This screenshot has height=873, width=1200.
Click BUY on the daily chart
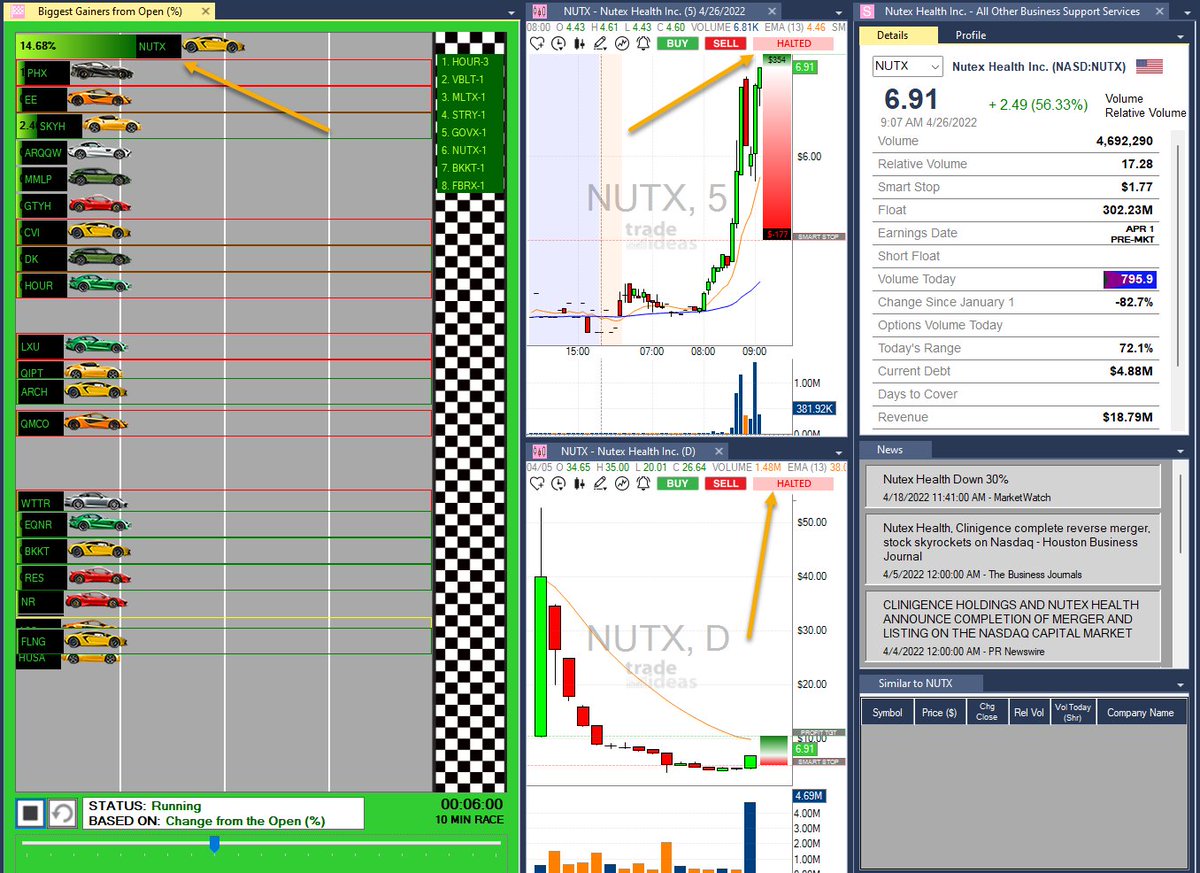677,484
